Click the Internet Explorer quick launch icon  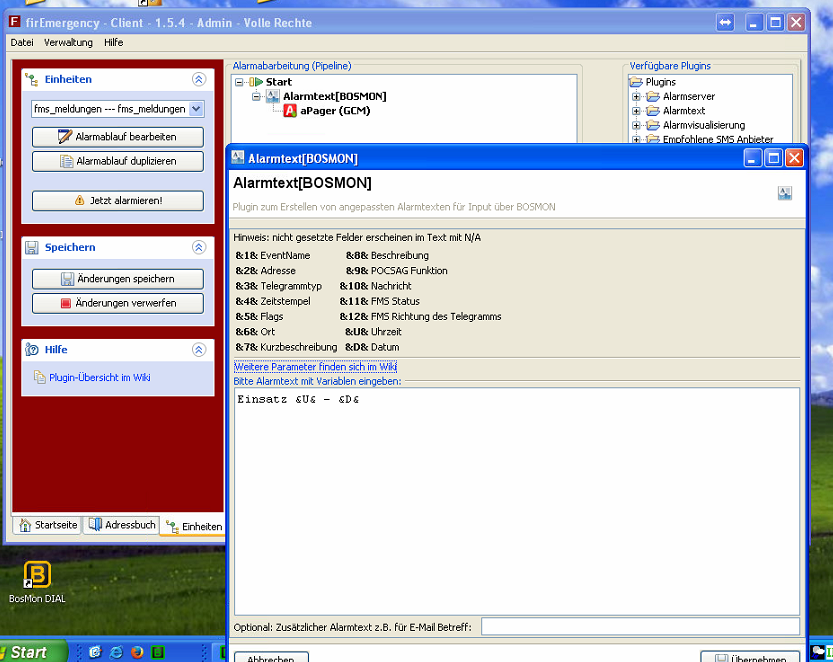click(116, 652)
